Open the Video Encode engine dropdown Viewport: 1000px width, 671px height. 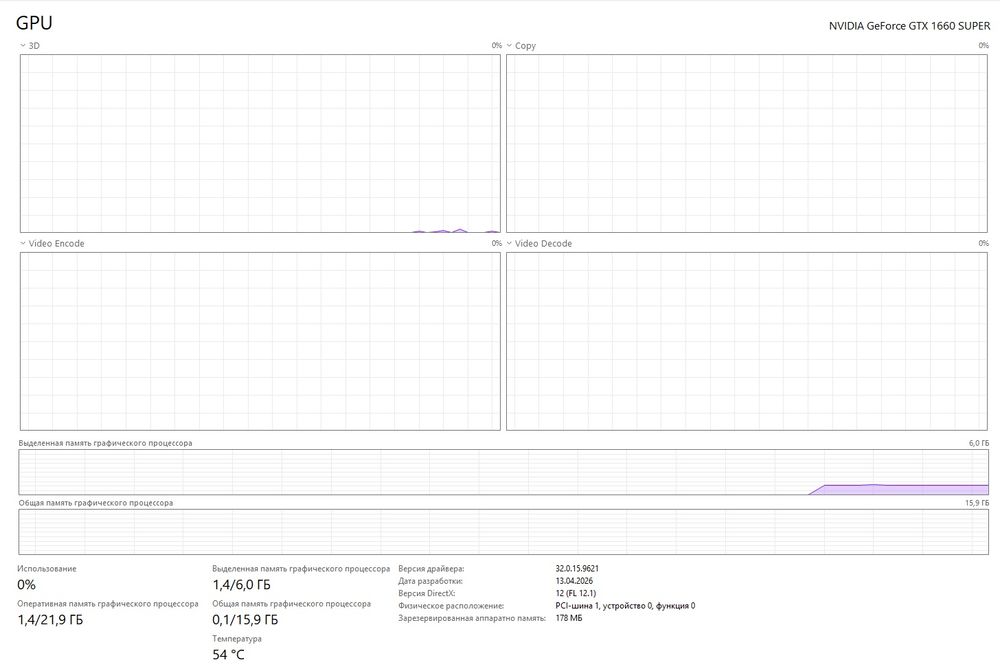(x=52, y=243)
